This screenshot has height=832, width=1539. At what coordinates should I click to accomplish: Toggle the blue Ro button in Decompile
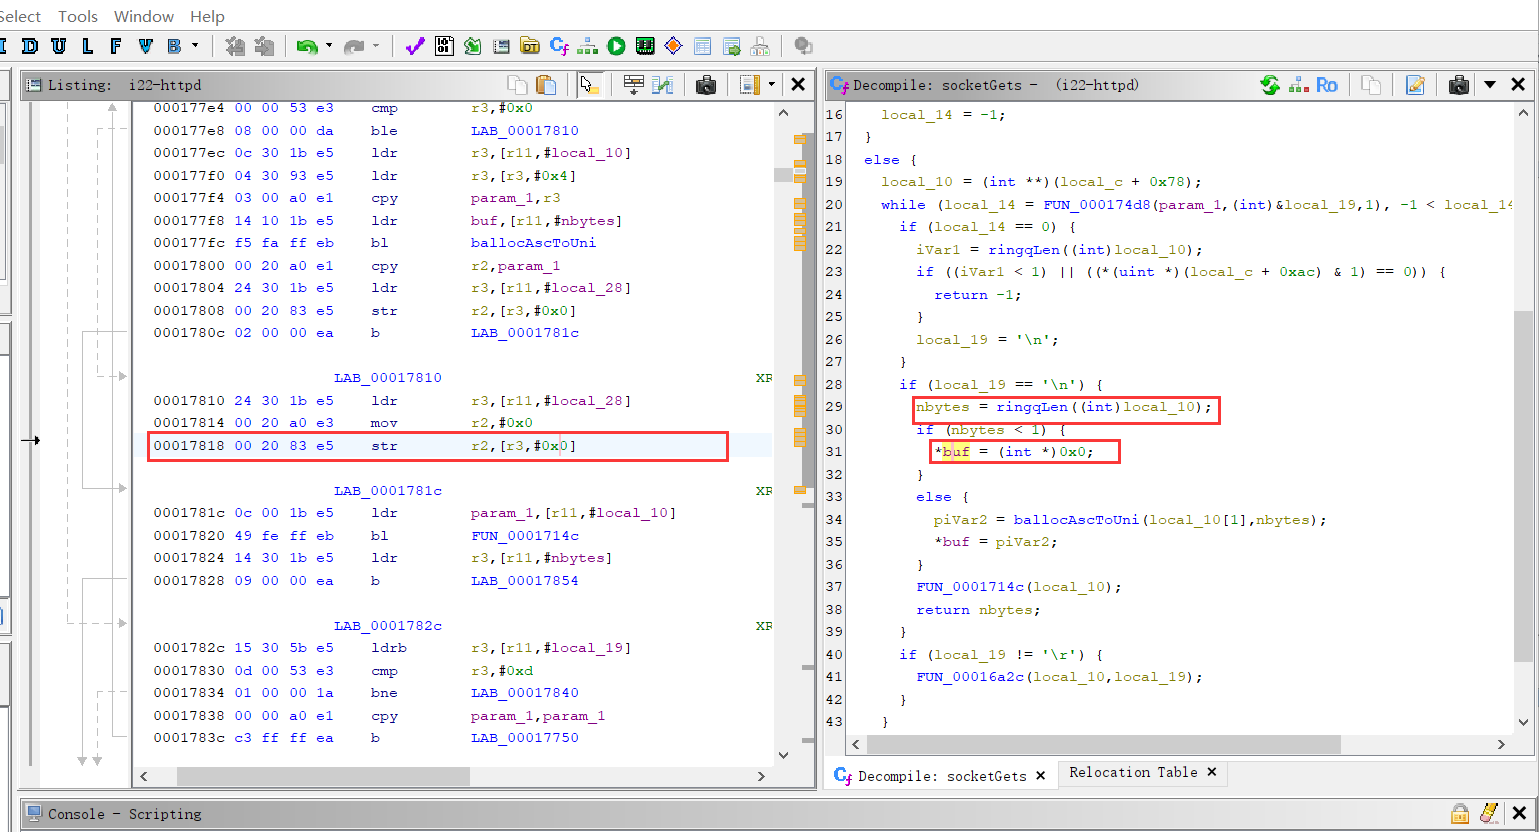[x=1327, y=85]
